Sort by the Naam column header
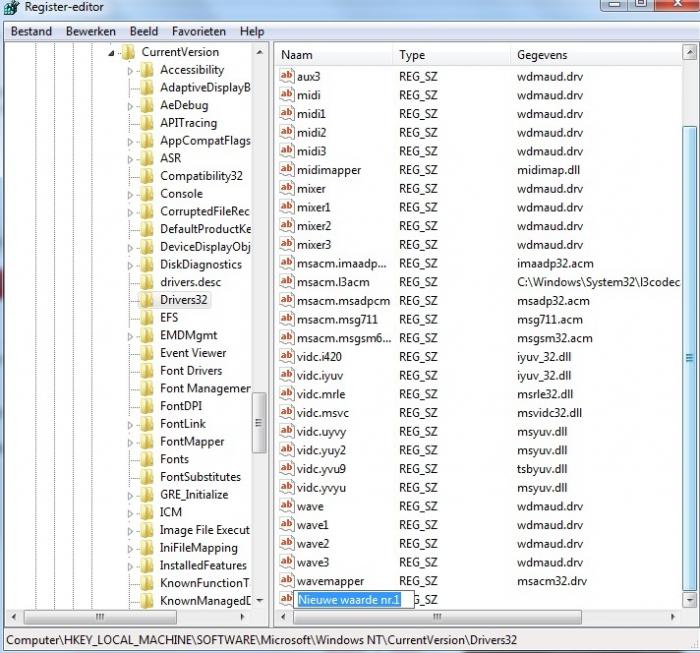The image size is (700, 653). [334, 54]
